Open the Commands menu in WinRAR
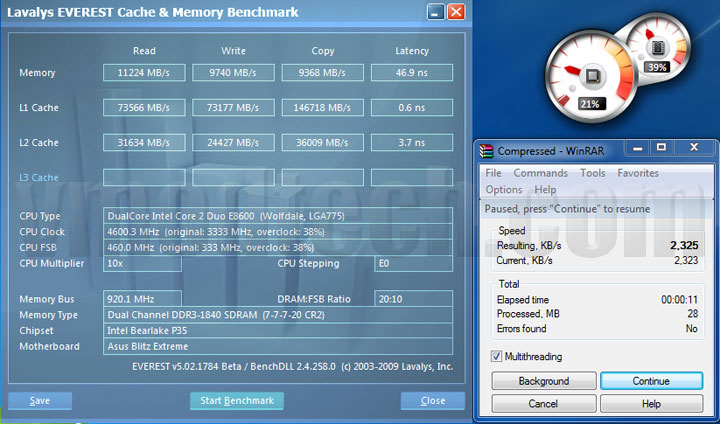Image resolution: width=720 pixels, height=424 pixels. (x=540, y=173)
